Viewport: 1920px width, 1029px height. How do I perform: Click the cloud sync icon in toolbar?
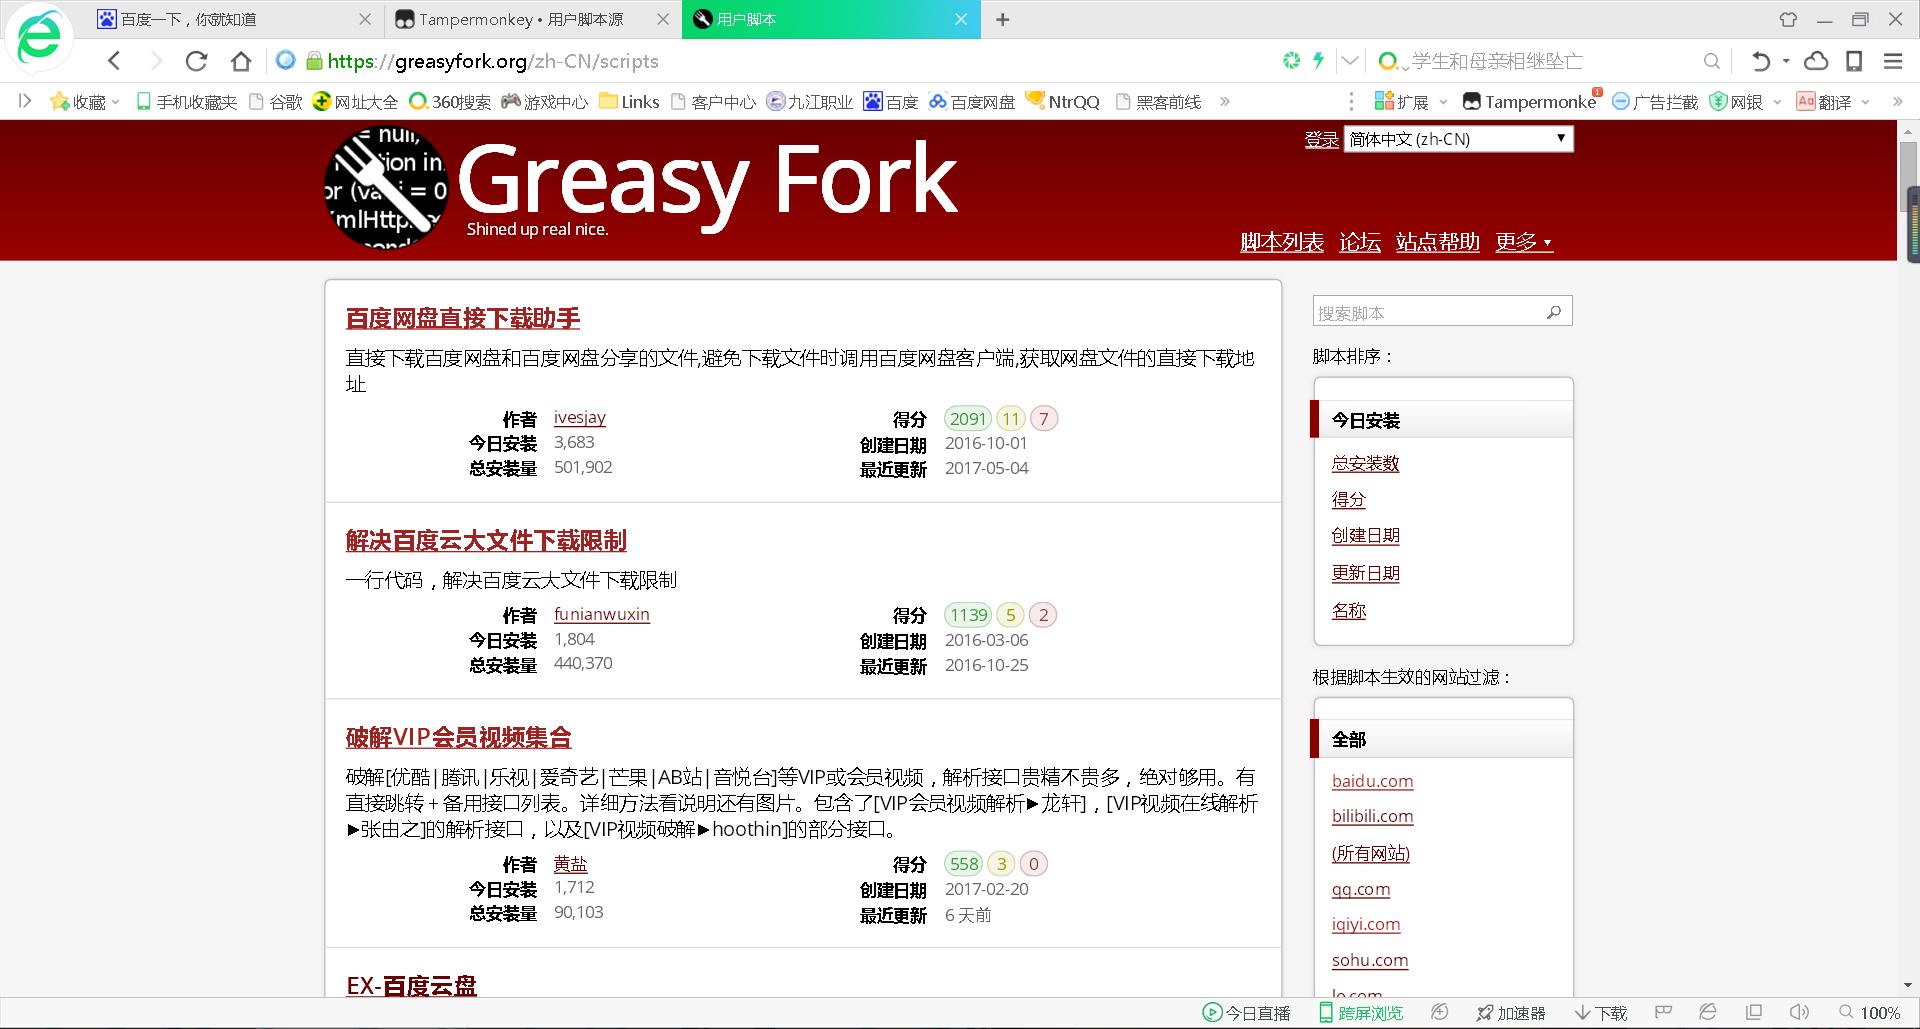click(1816, 61)
